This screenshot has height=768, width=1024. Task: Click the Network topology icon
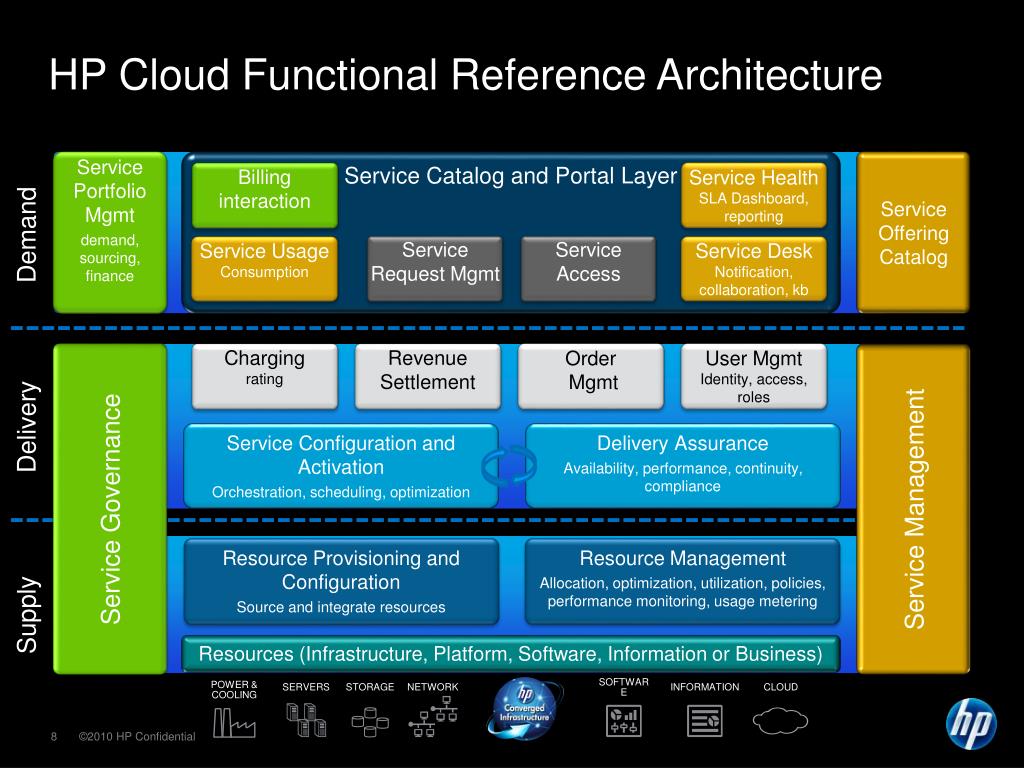pyautogui.click(x=433, y=716)
